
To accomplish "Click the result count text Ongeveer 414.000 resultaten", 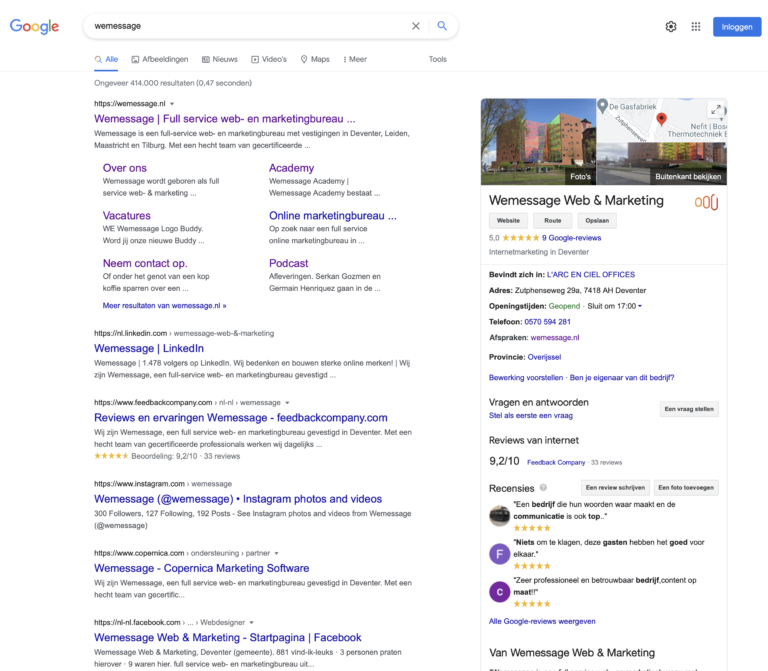I will 173,83.
